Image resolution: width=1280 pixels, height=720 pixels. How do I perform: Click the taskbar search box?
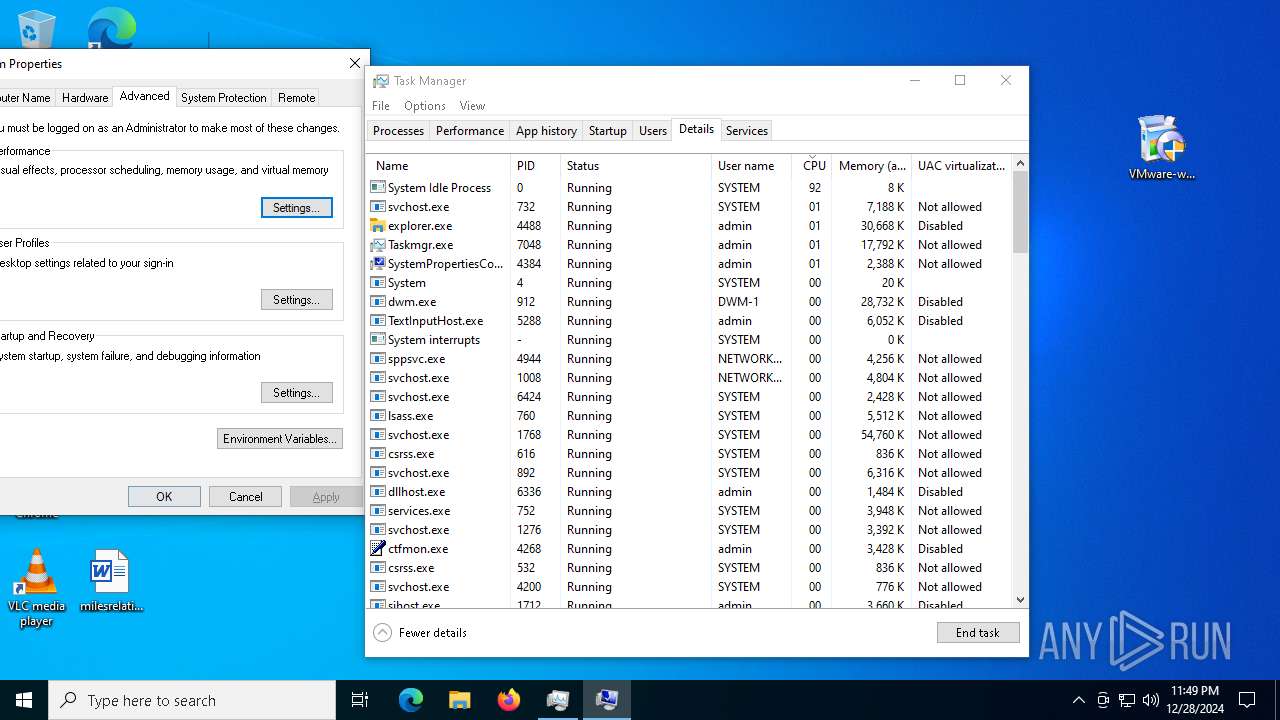point(192,700)
